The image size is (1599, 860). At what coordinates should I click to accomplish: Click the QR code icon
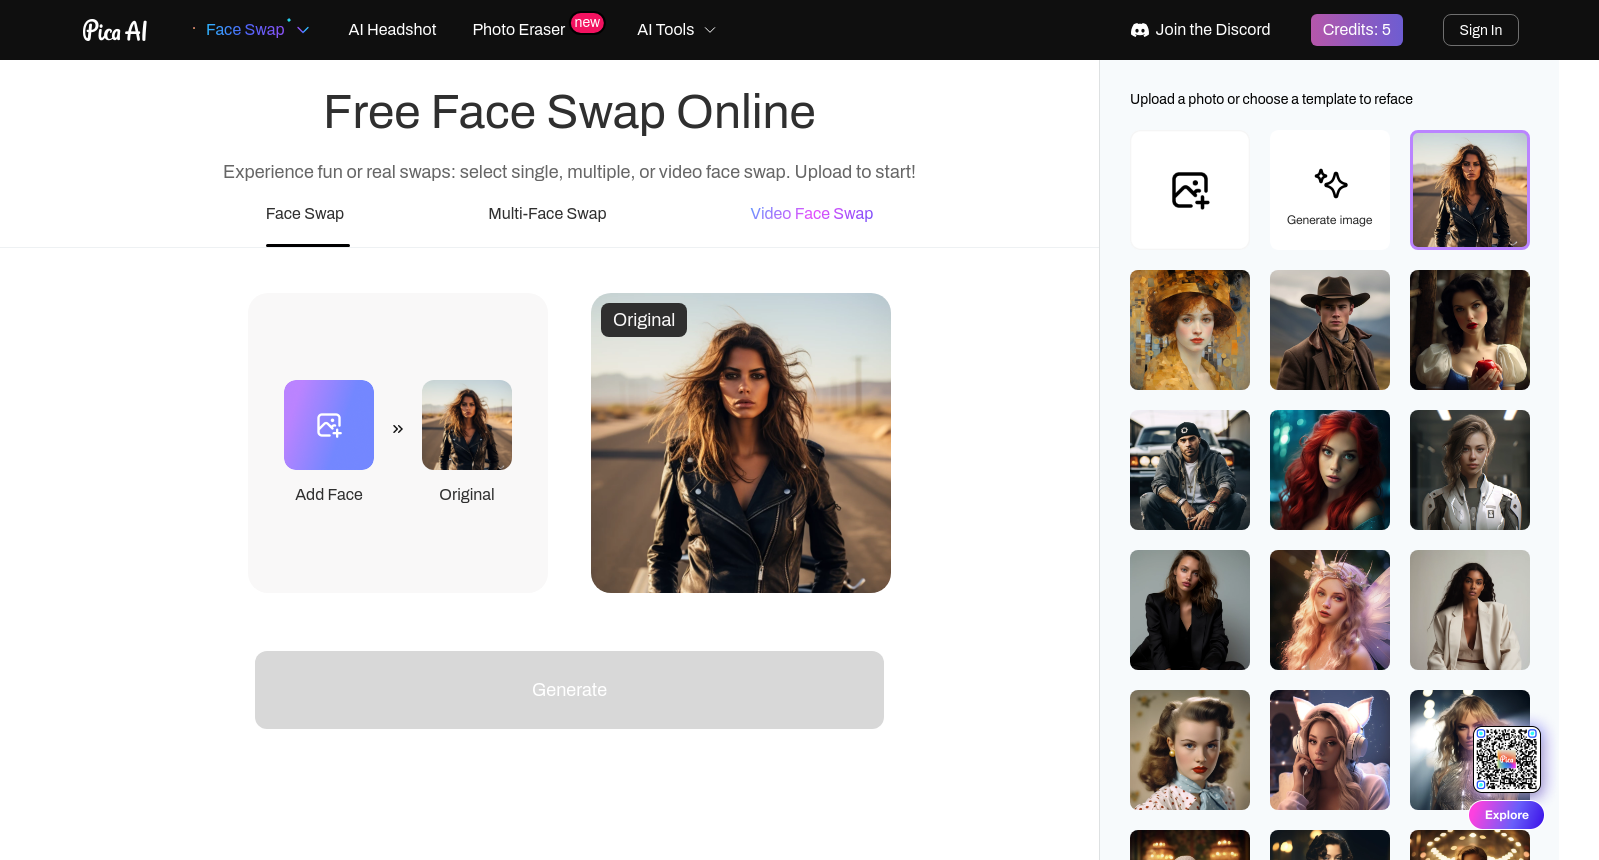tap(1507, 760)
